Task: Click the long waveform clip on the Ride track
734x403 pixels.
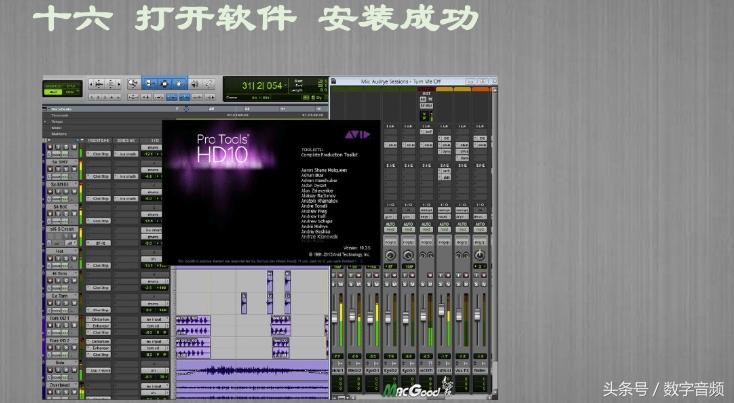Action: 252,371
